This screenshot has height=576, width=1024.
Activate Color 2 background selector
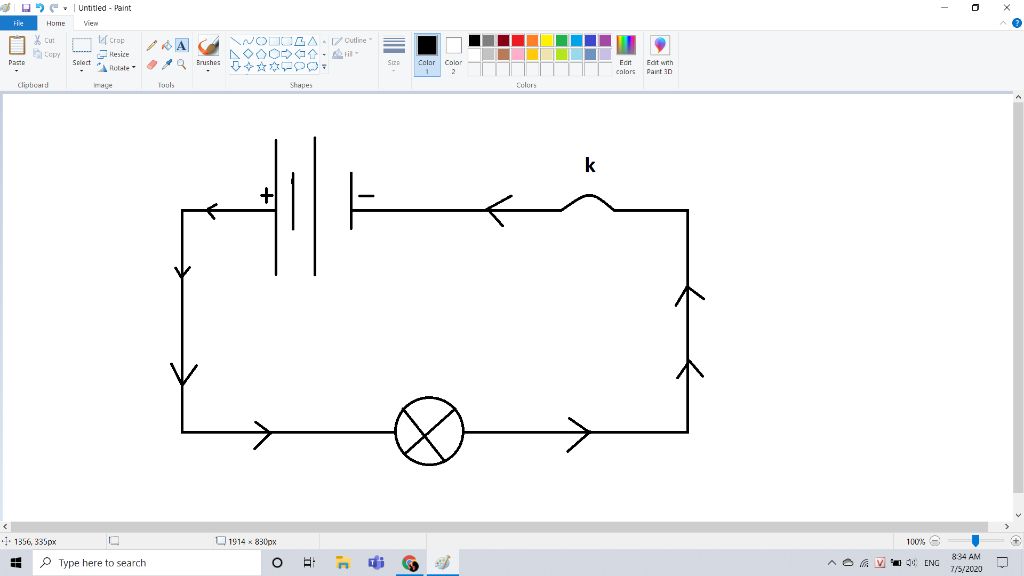click(453, 55)
